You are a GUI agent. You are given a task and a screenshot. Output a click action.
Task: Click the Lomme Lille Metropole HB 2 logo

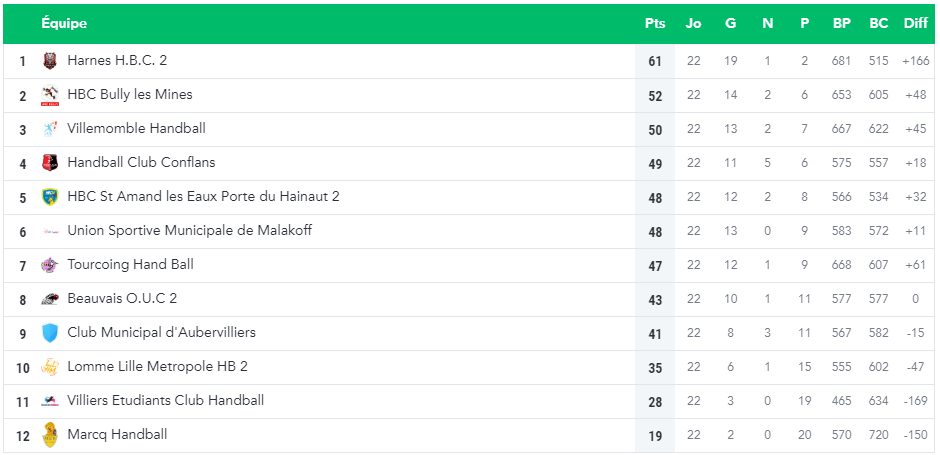pyautogui.click(x=50, y=367)
